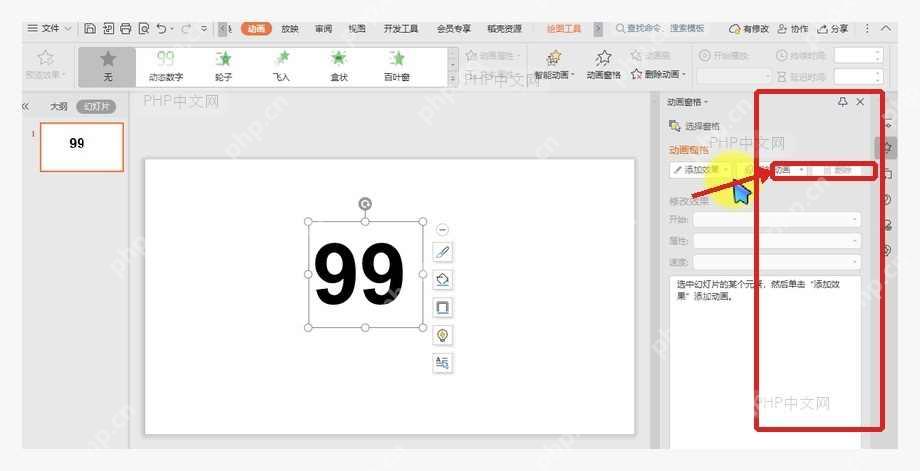
Task: Open the 删除动画 dropdown
Action: (658, 74)
